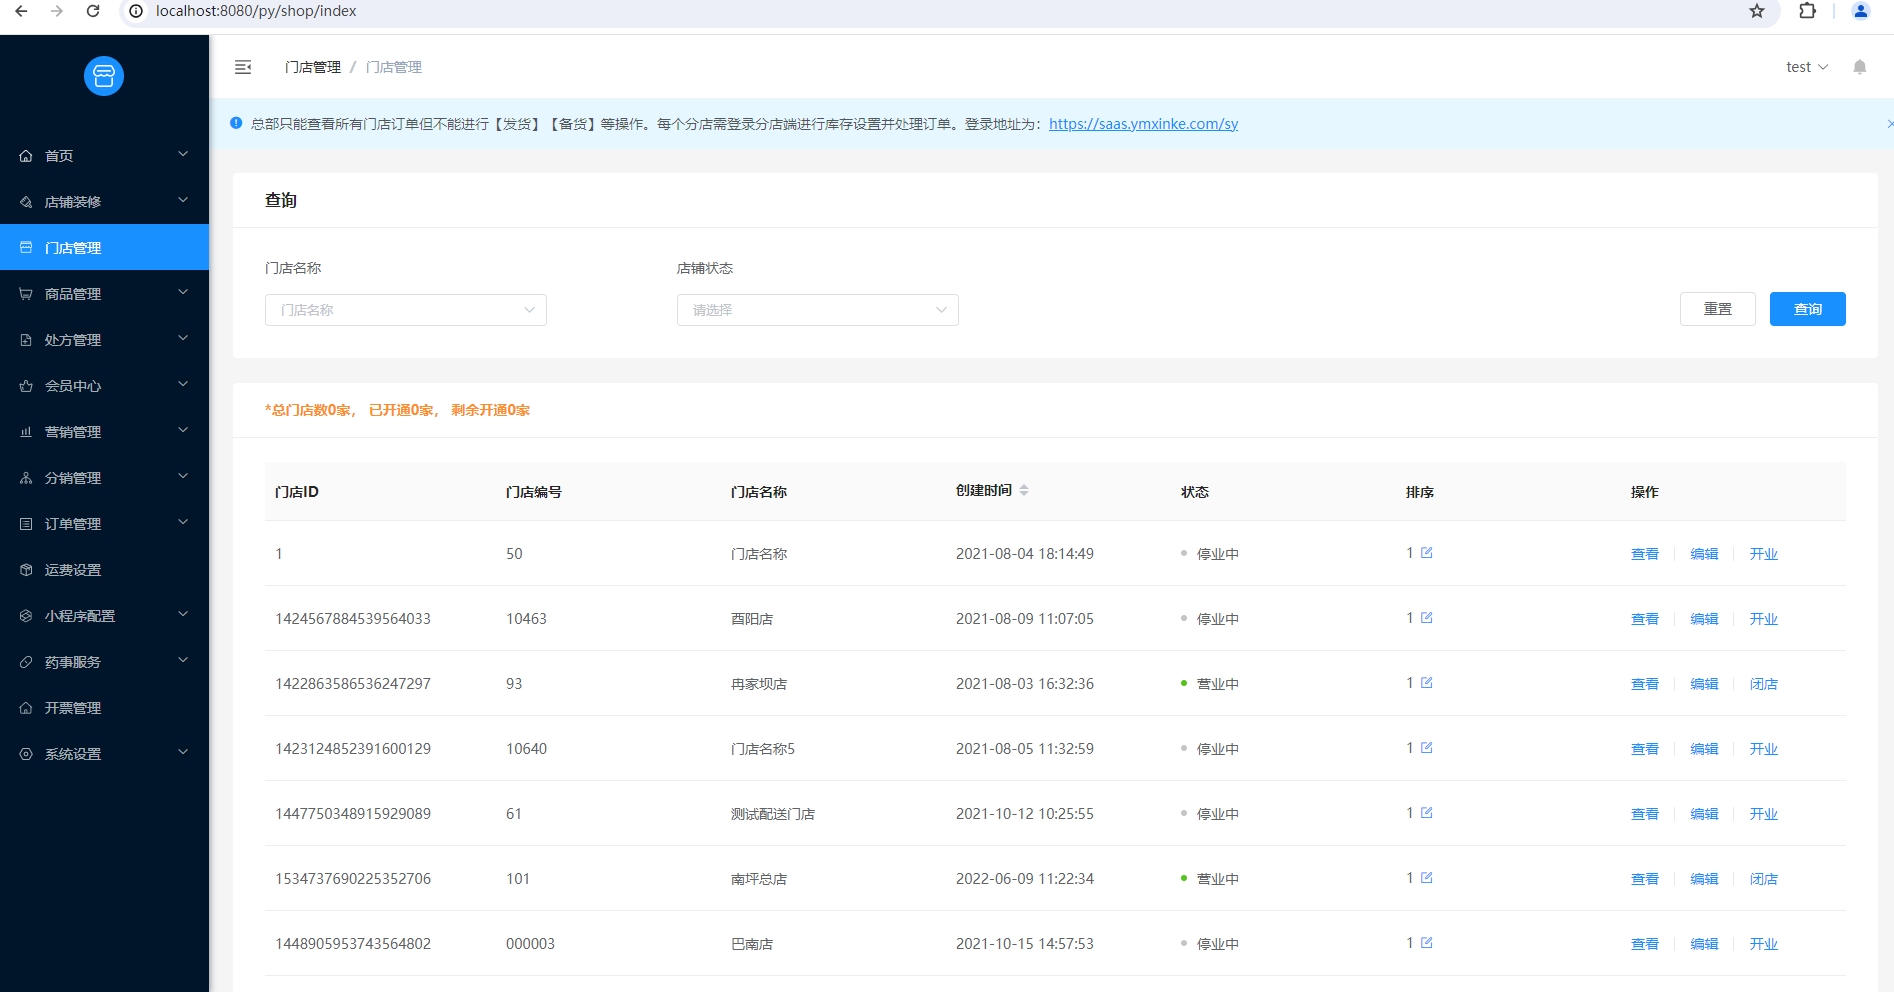
Task: Open the saas.ymxinke.com login link
Action: [x=1143, y=124]
